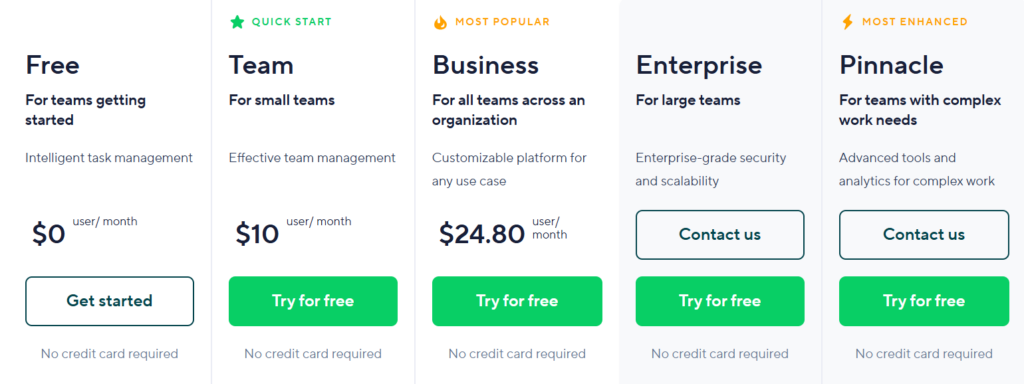
Task: Click the MOST POPULAR label text
Action: (502, 22)
